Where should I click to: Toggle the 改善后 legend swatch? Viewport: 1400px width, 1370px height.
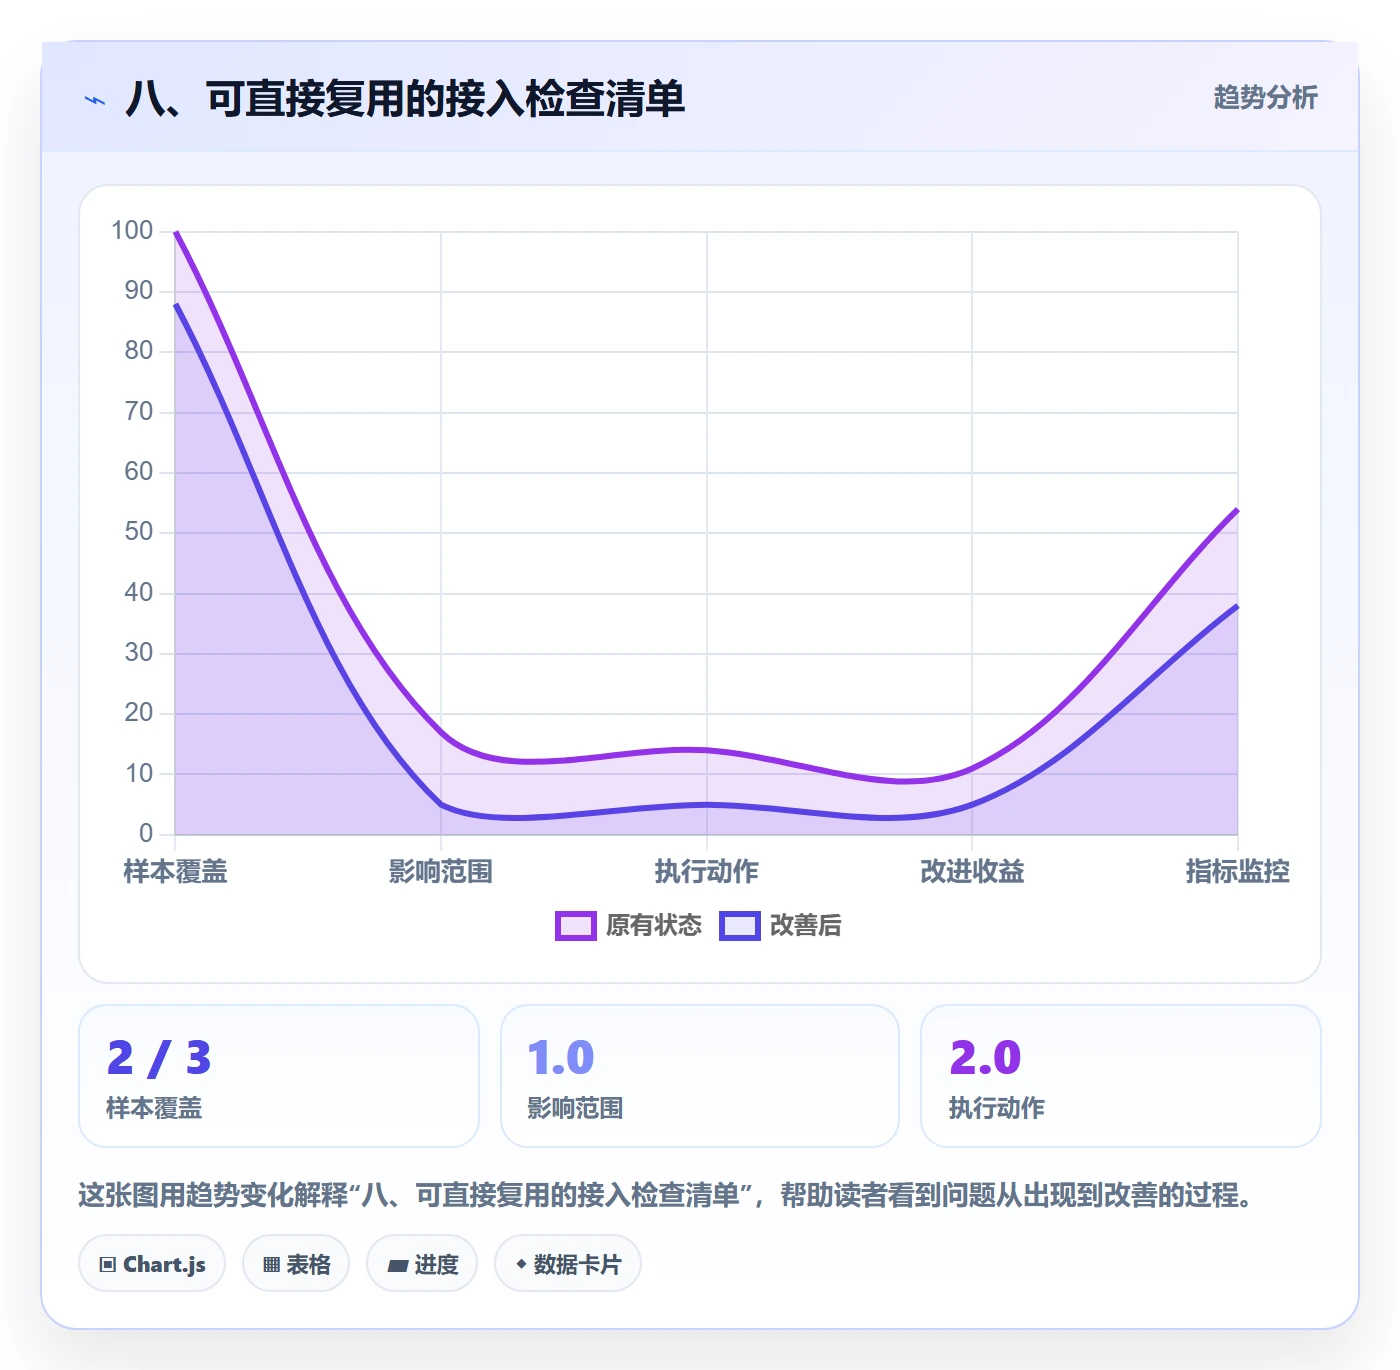click(740, 926)
